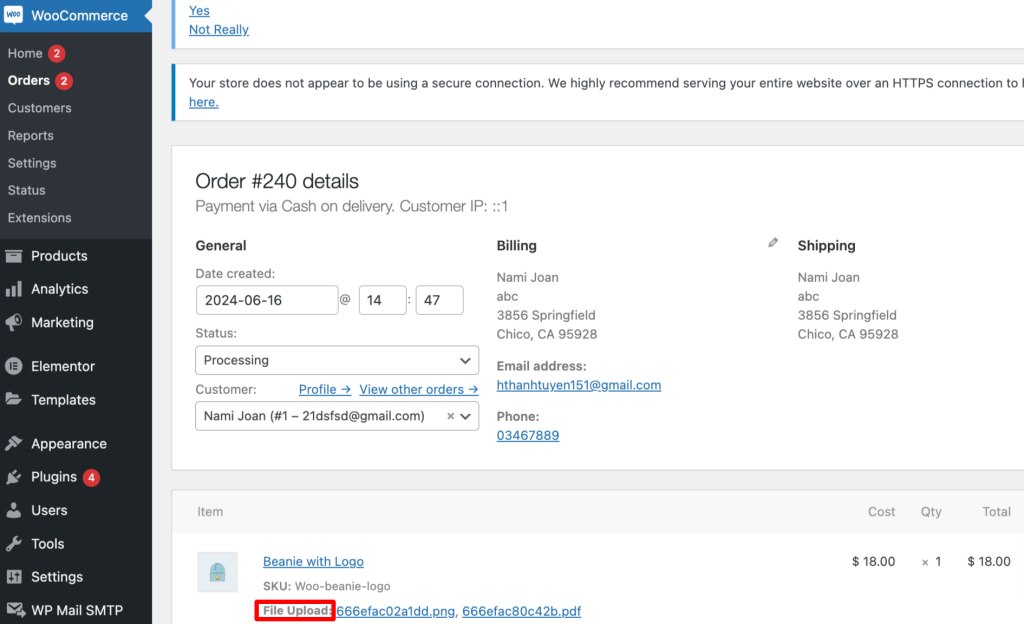
Task: Click the Products box icon in sidebar
Action: (14, 256)
